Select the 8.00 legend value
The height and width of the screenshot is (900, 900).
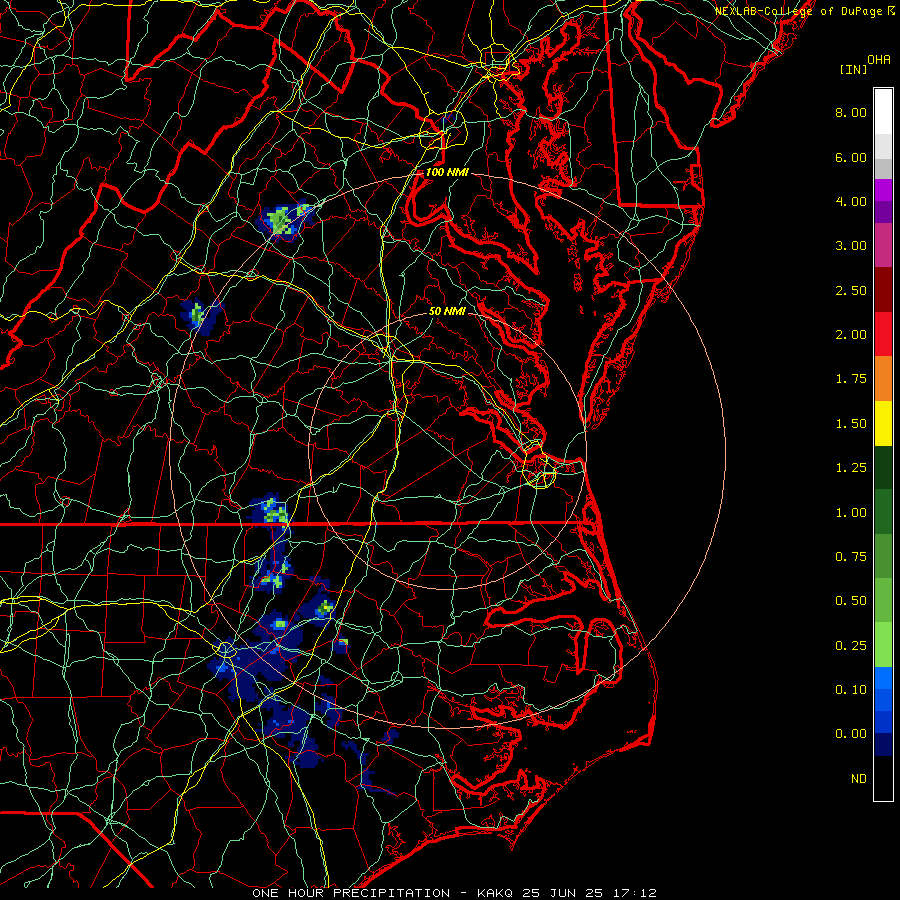851,112
